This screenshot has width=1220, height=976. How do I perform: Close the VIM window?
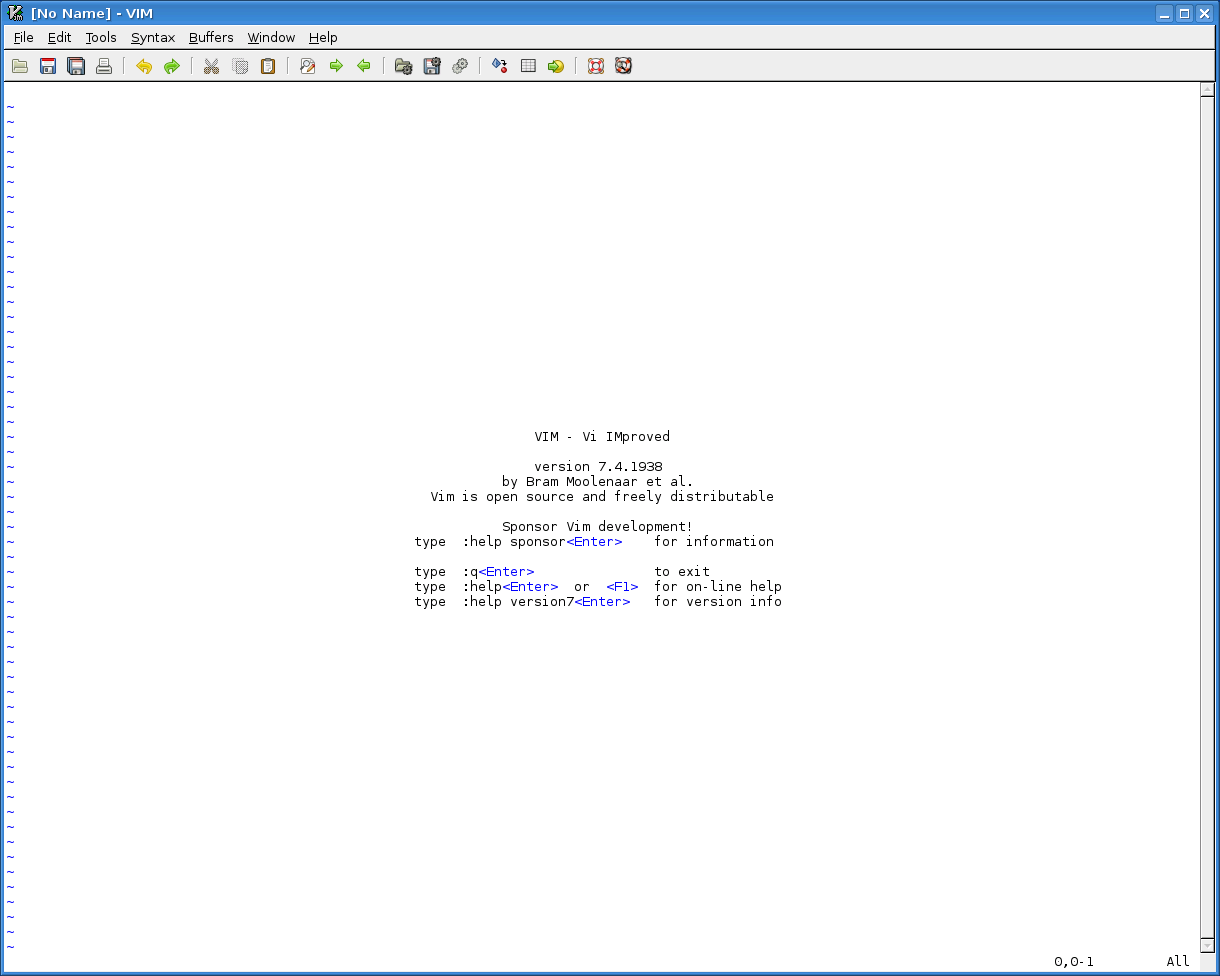pyautogui.click(x=1203, y=13)
